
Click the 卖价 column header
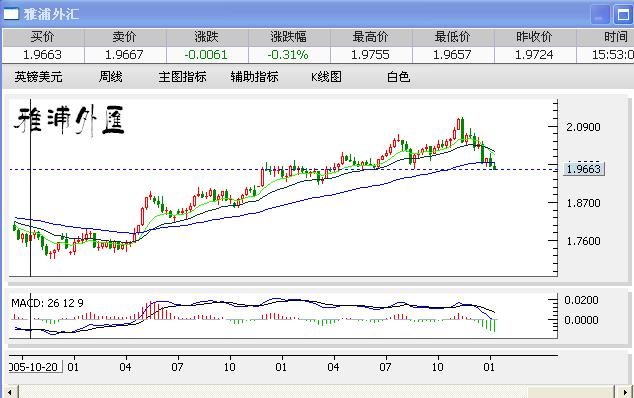[x=125, y=37]
